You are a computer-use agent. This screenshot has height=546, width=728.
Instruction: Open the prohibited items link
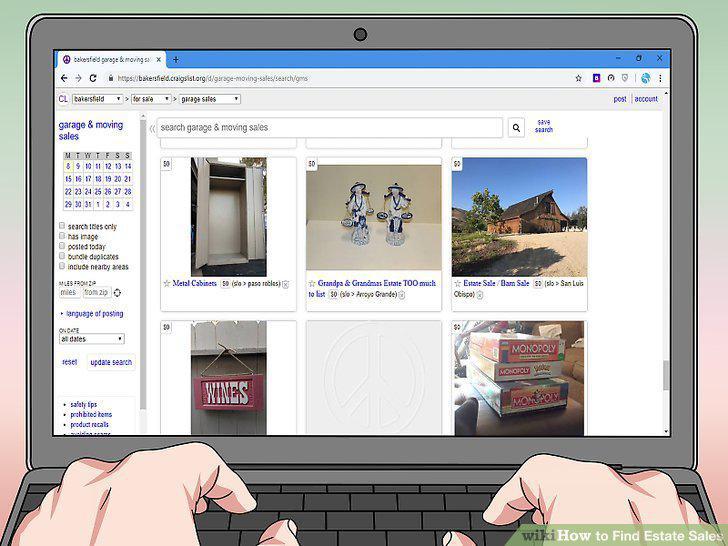[91, 415]
